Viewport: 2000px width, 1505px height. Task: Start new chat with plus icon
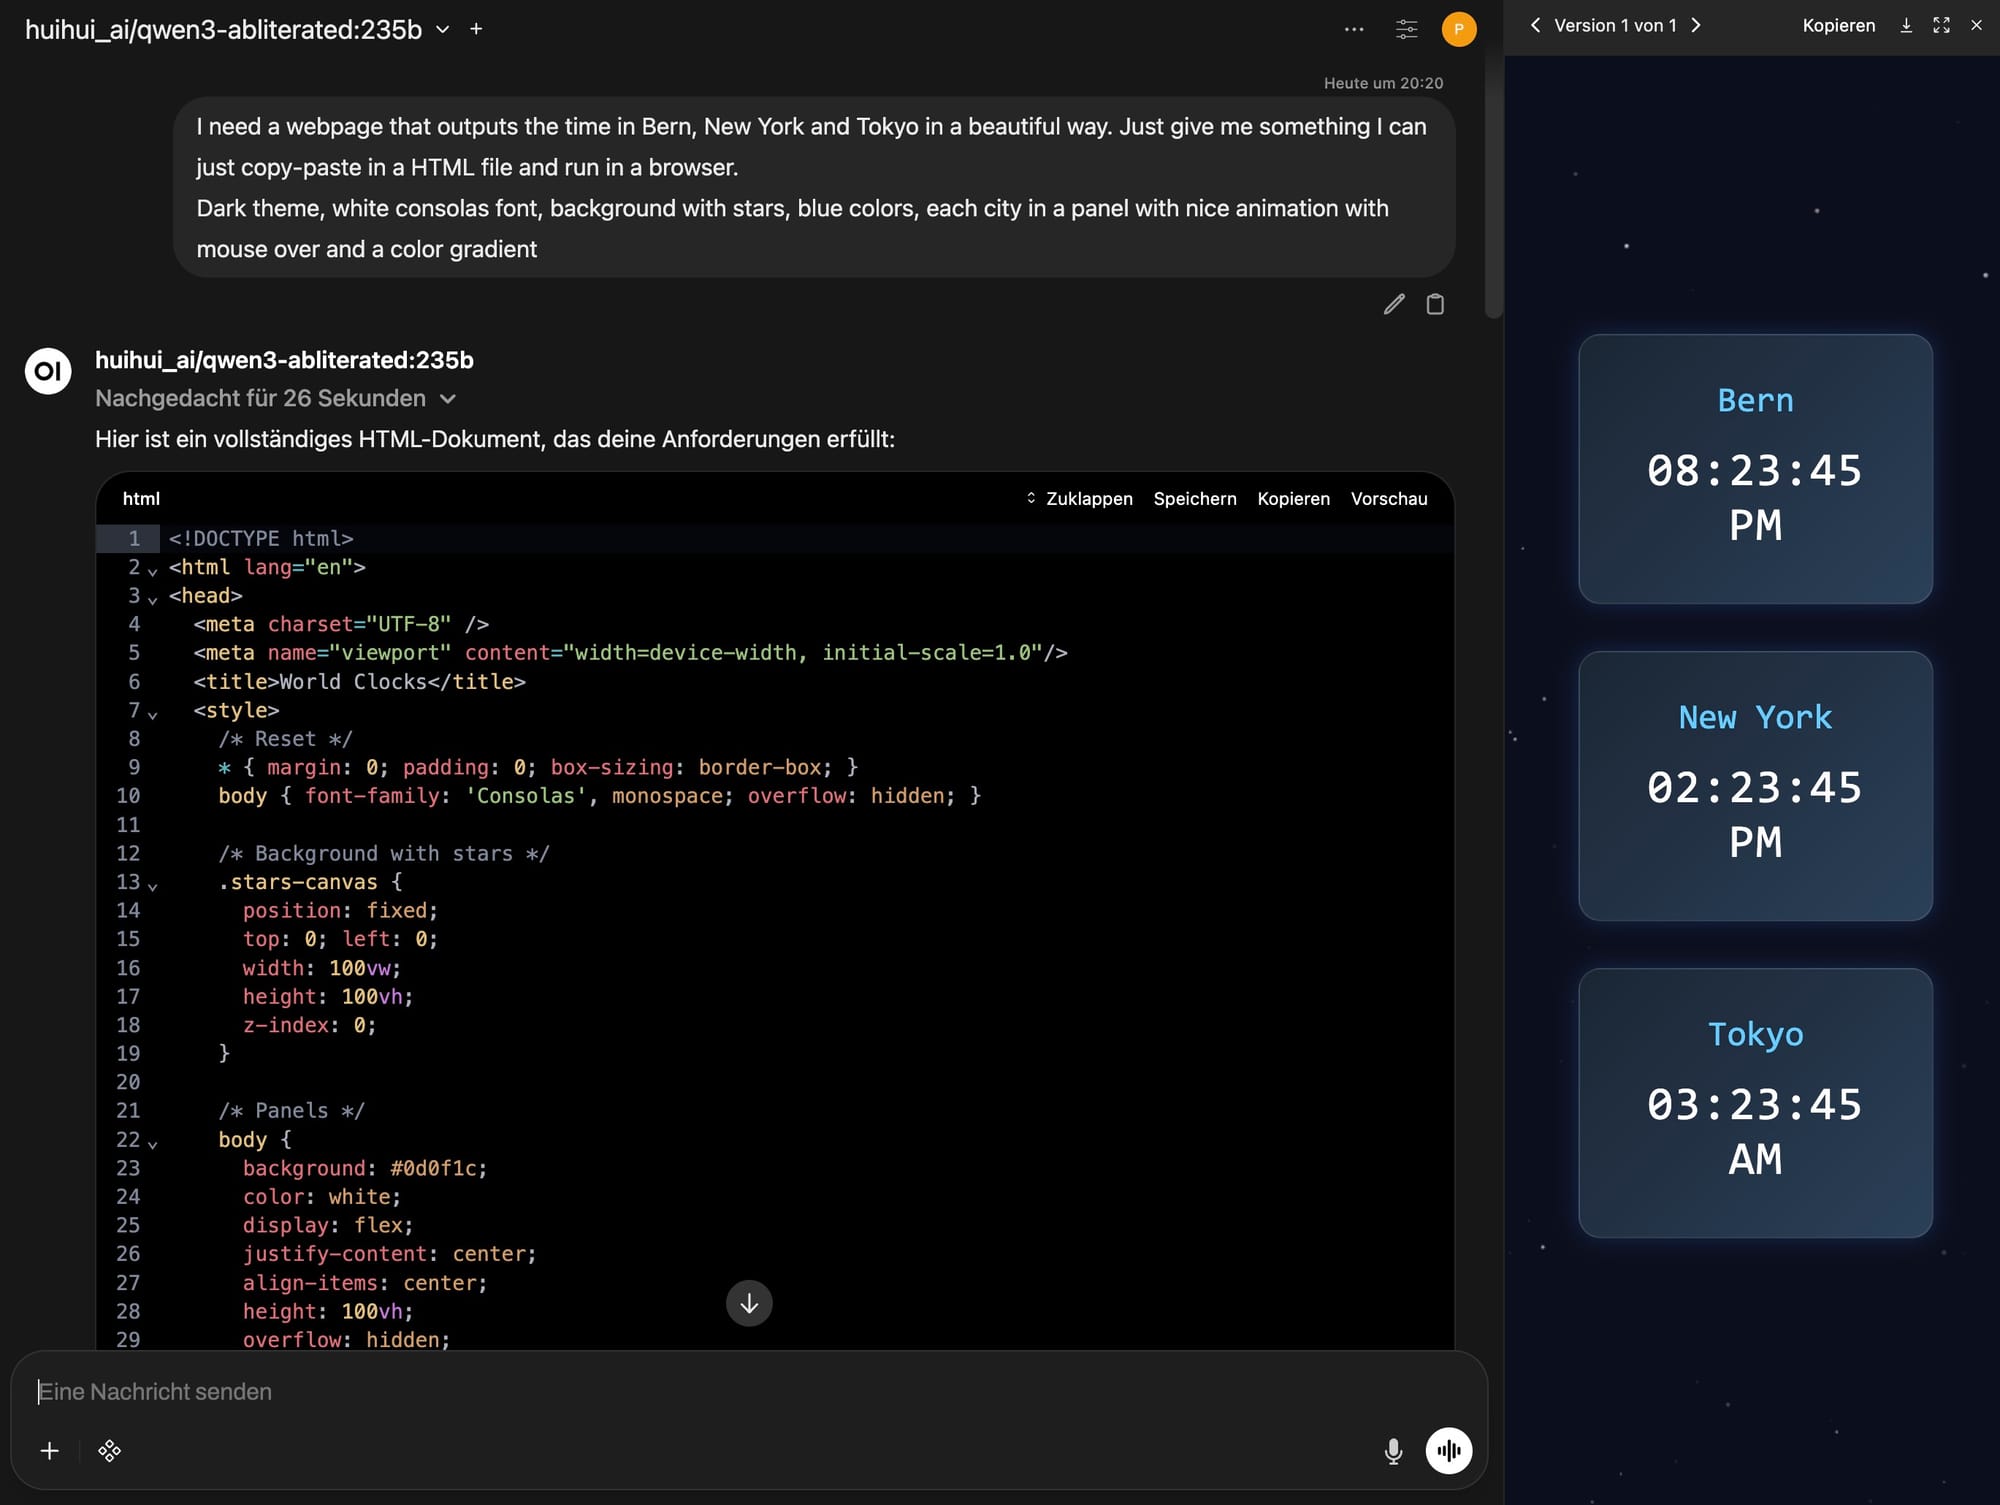[476, 29]
